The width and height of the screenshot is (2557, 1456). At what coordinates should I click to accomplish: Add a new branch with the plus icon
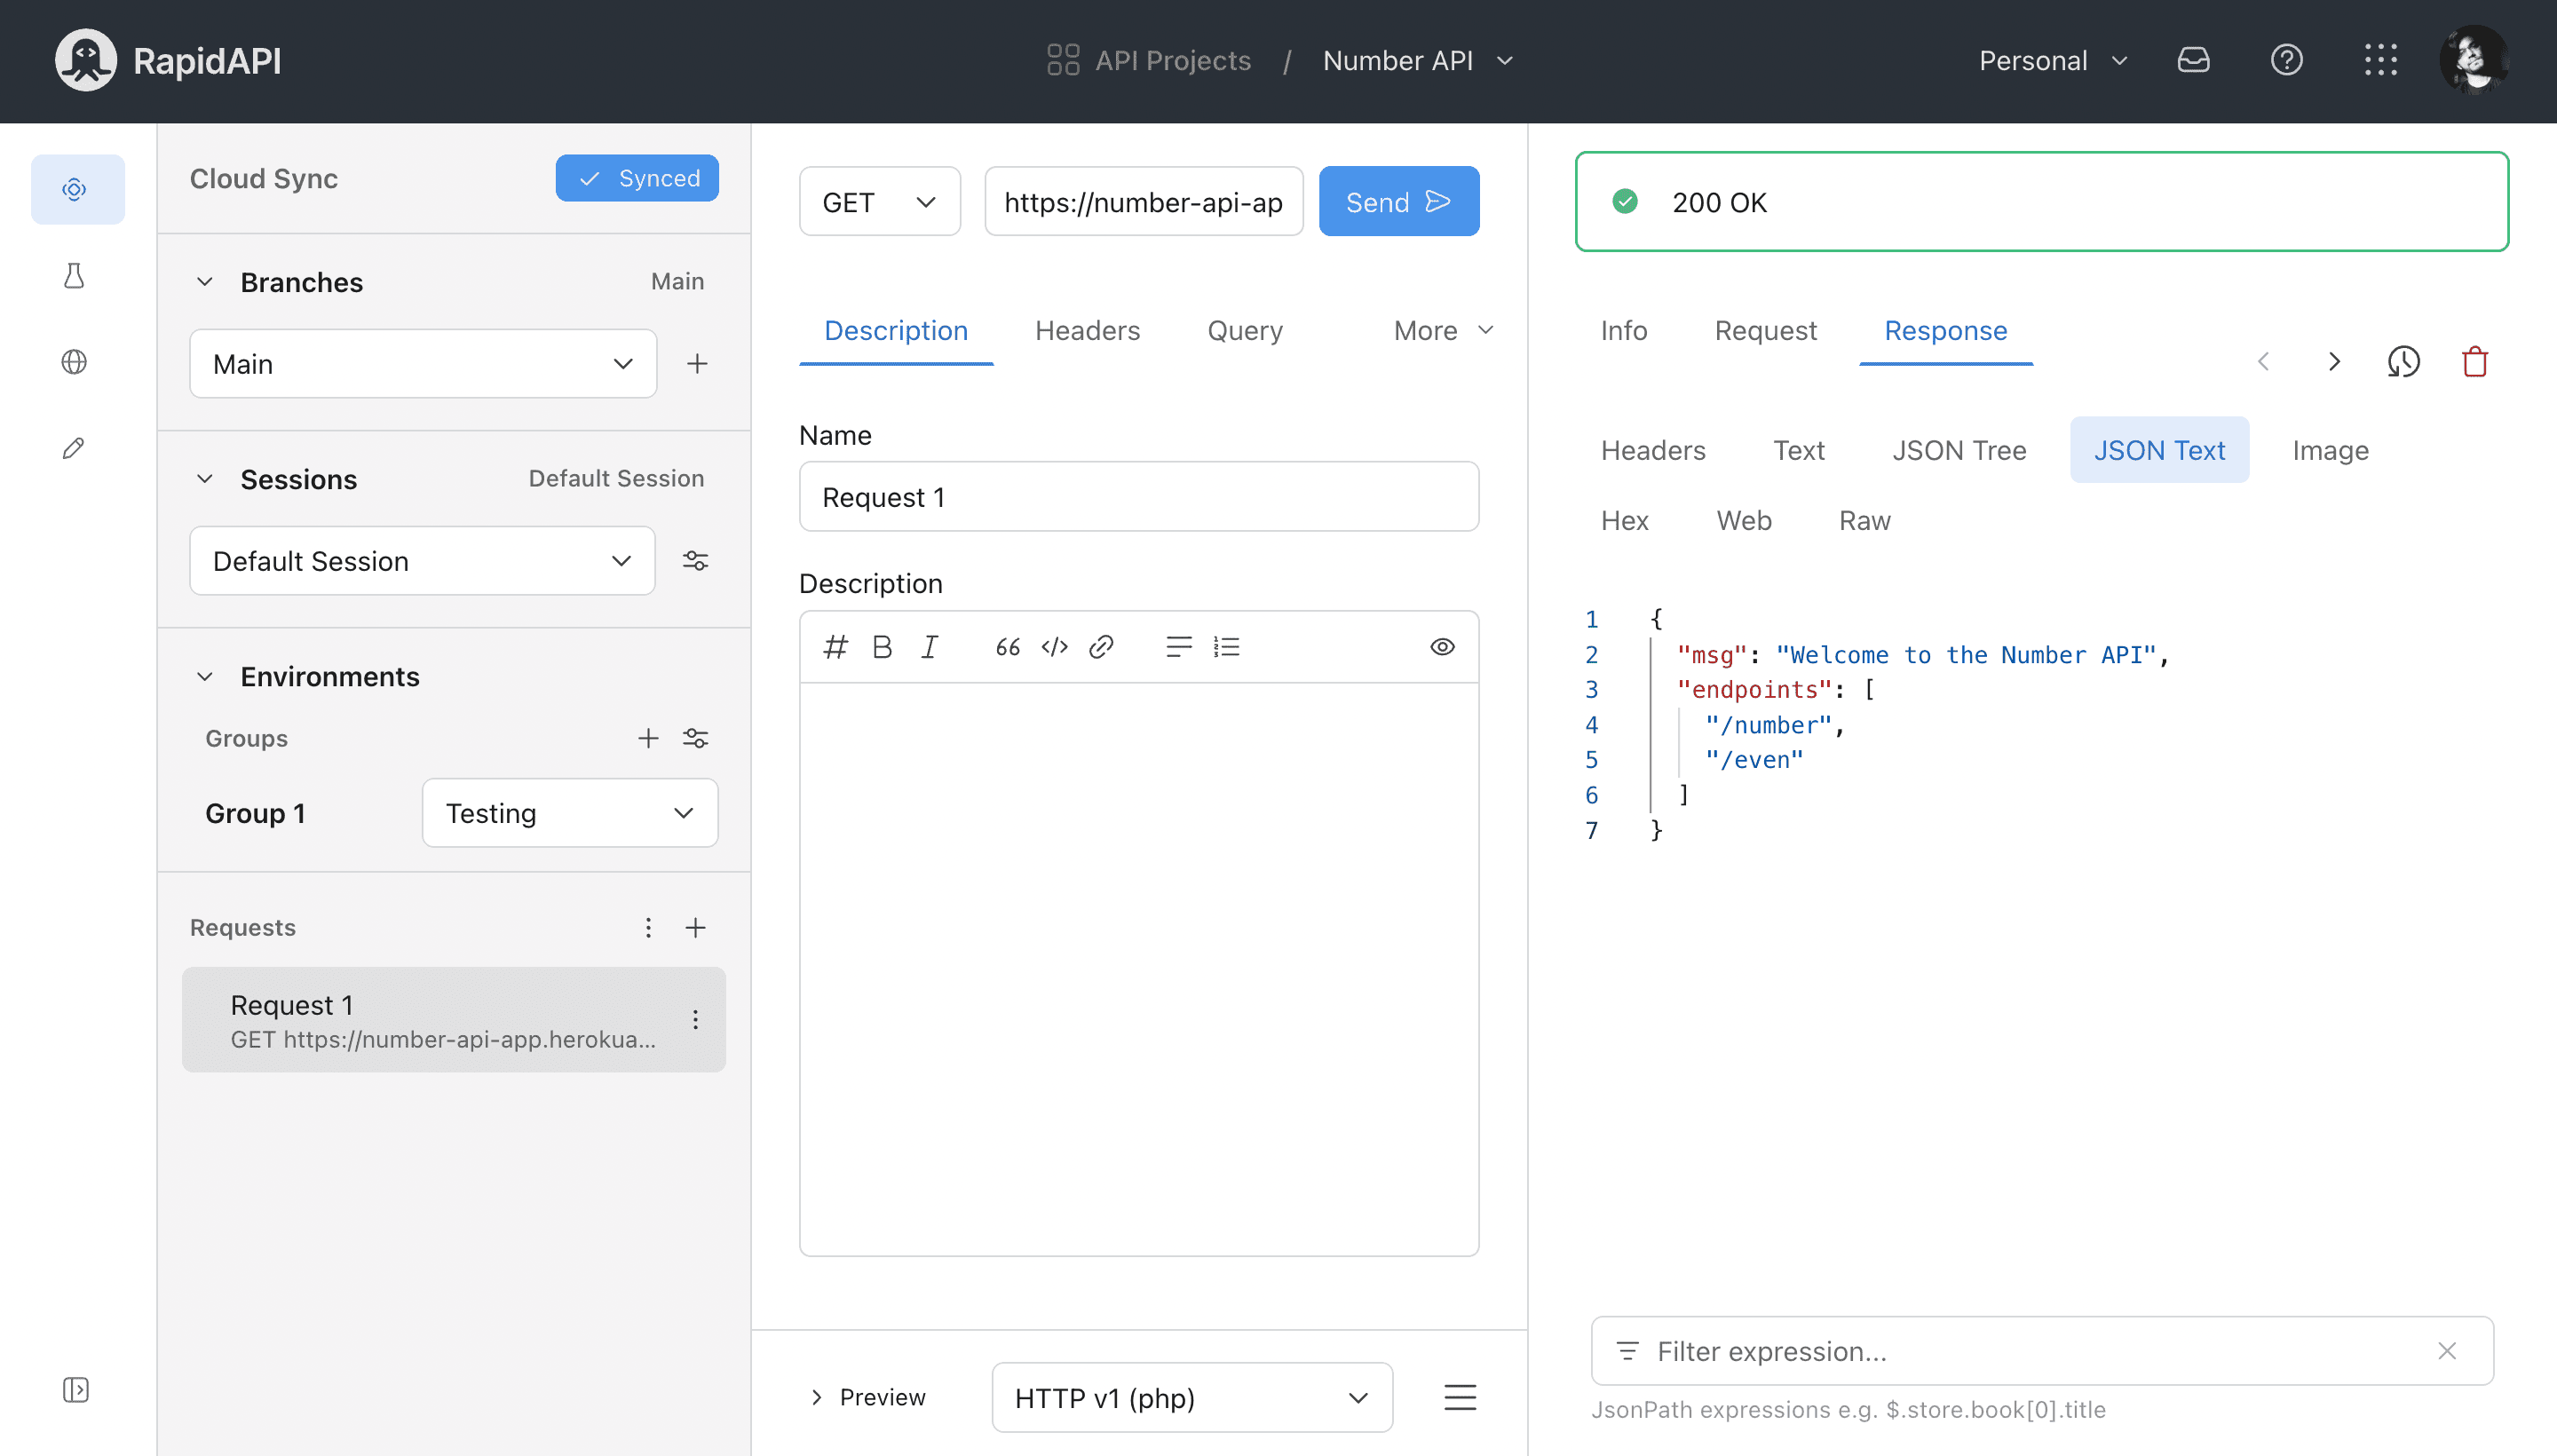point(698,364)
